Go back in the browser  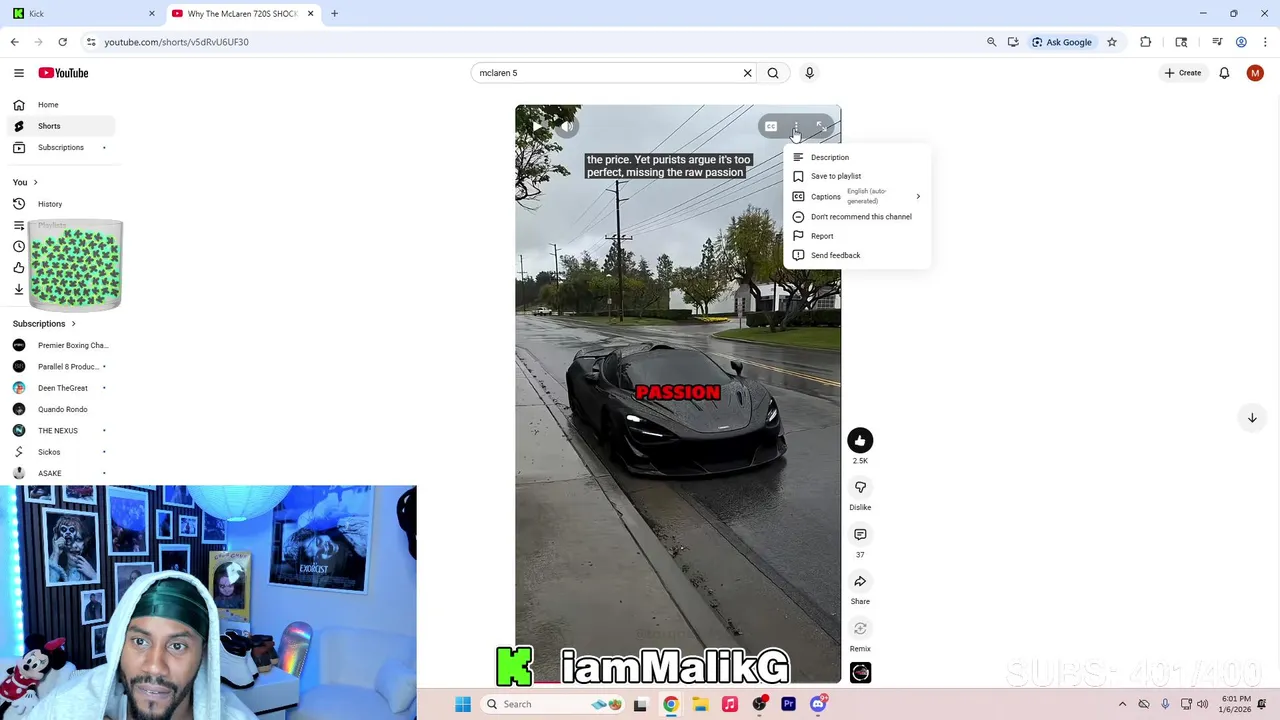click(x=14, y=42)
